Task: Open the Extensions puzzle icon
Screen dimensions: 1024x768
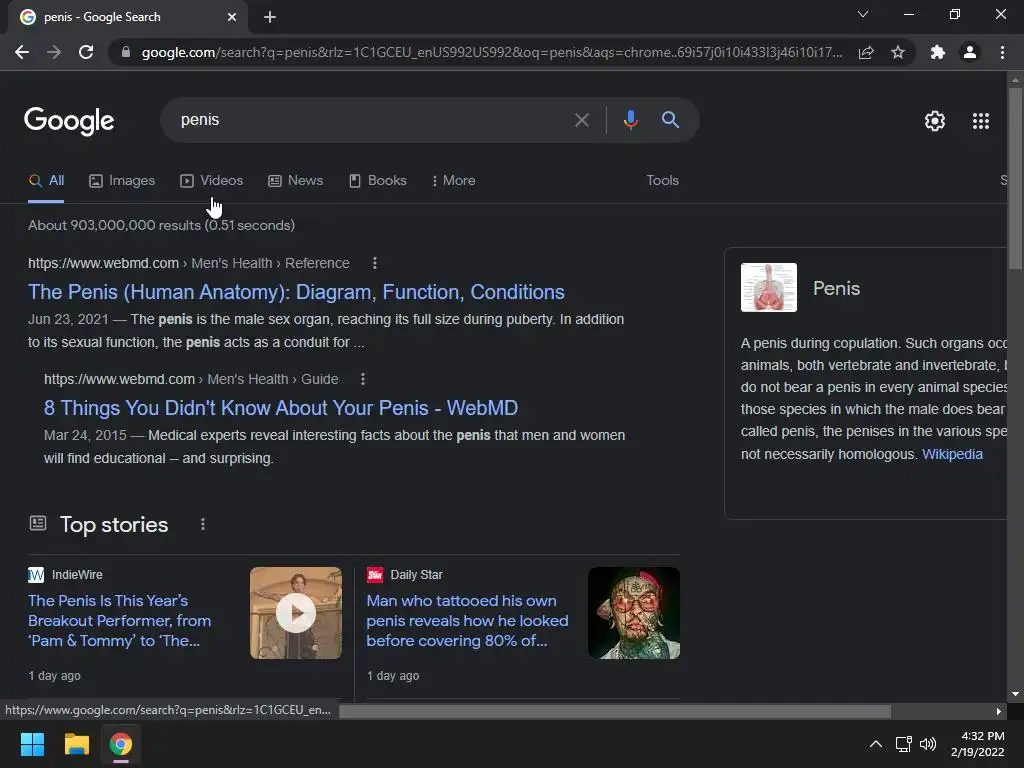Action: point(938,52)
